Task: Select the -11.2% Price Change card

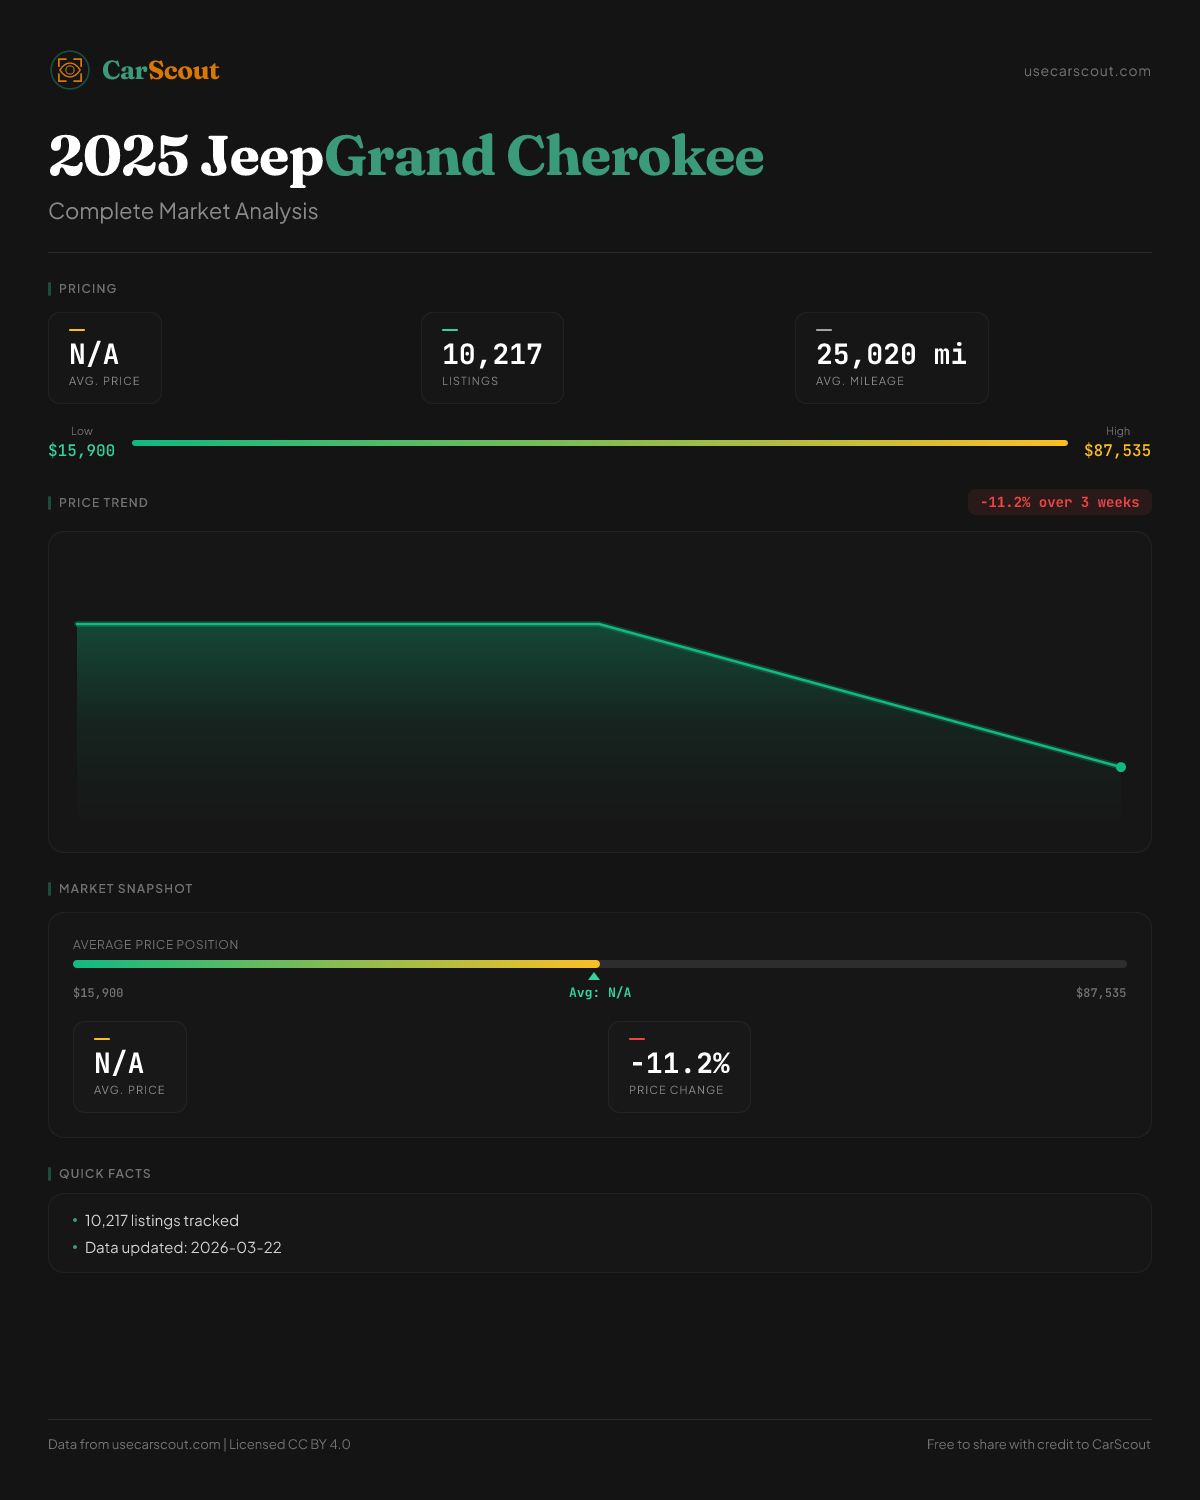Action: point(679,1067)
